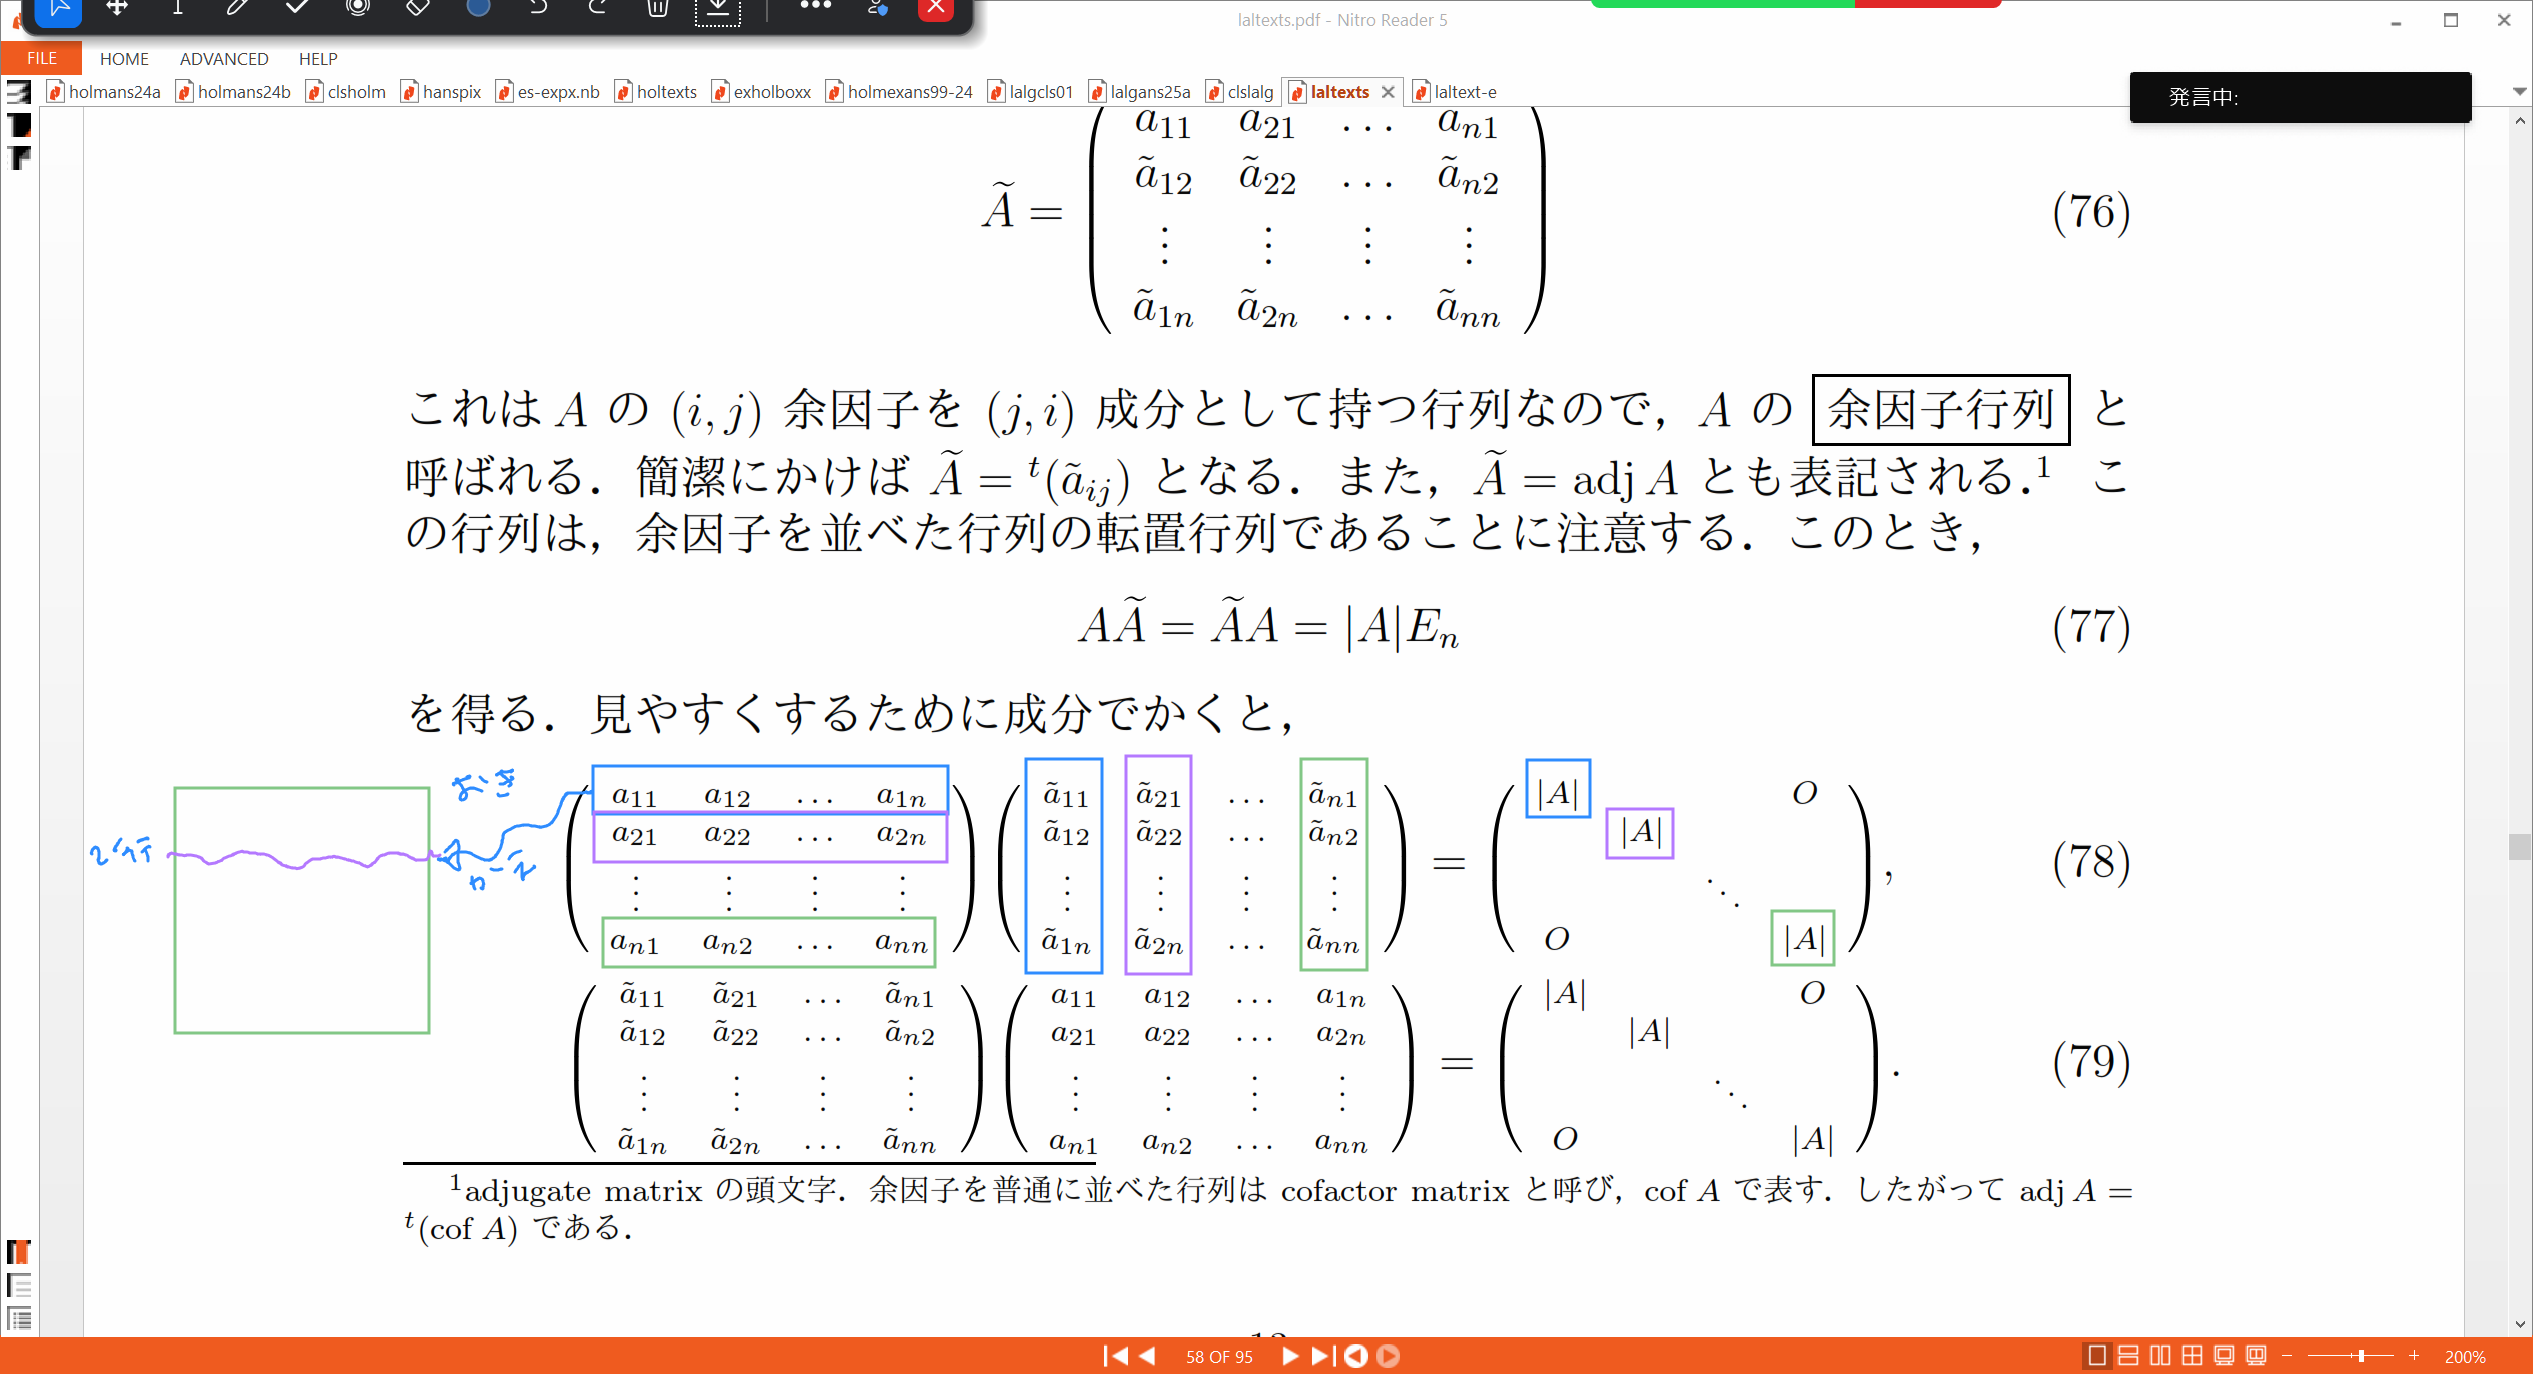Enable single page view
Viewport: 2533px width, 1374px height.
tap(2097, 1356)
